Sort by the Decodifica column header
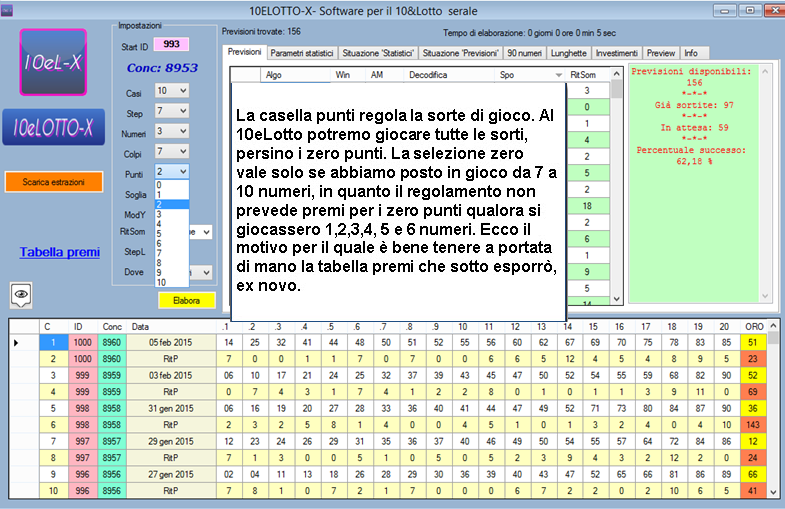The height and width of the screenshot is (509, 785). 448,75
